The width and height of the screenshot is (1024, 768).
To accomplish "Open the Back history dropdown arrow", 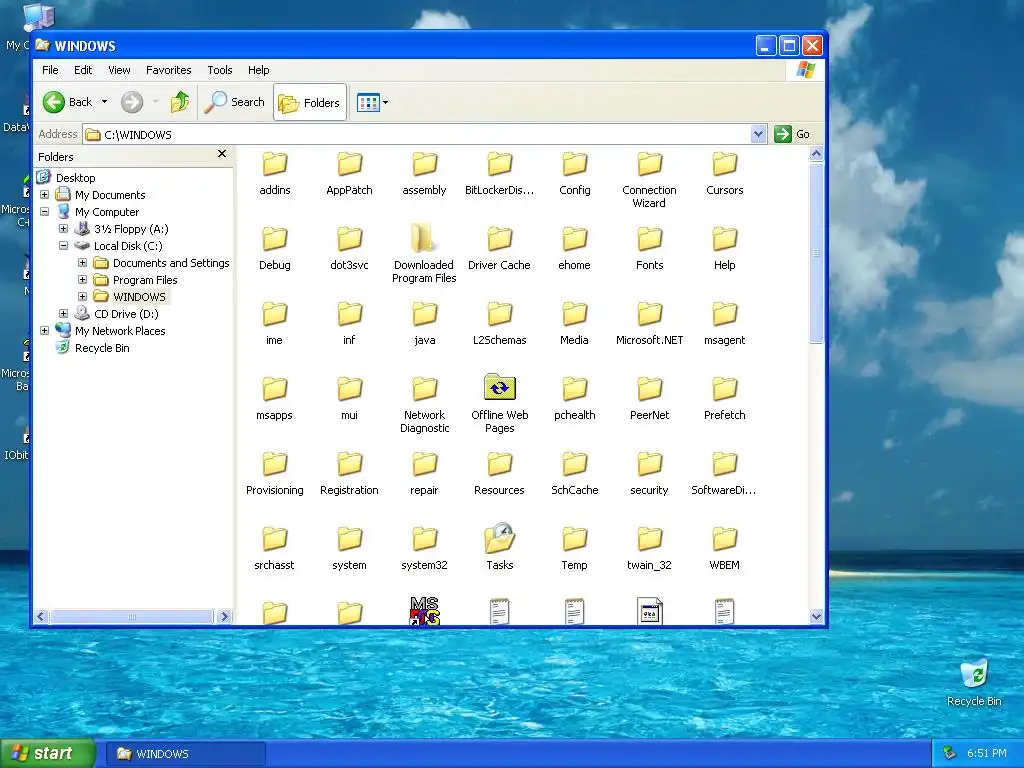I will [x=104, y=102].
